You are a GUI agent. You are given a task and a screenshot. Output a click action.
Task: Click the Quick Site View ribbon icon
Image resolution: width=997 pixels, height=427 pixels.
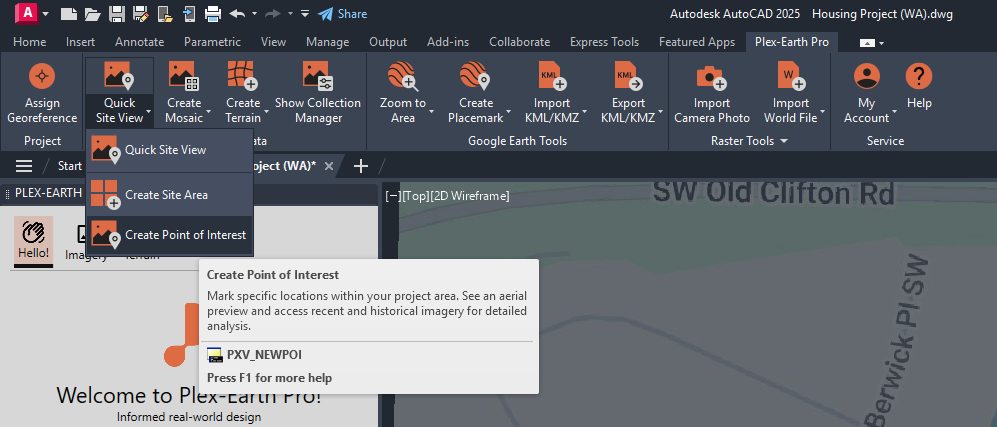coord(119,76)
